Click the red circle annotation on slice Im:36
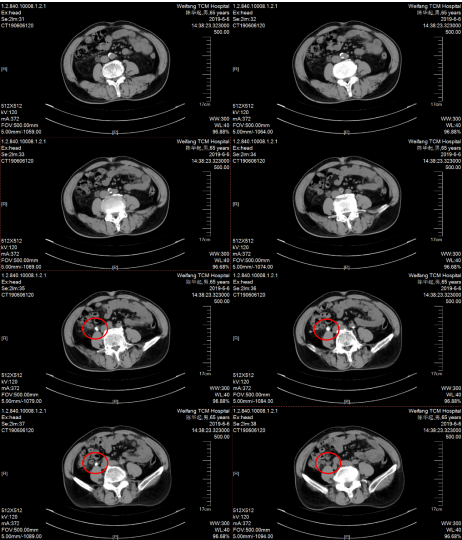This screenshot has height=540, width=462. click(x=327, y=330)
